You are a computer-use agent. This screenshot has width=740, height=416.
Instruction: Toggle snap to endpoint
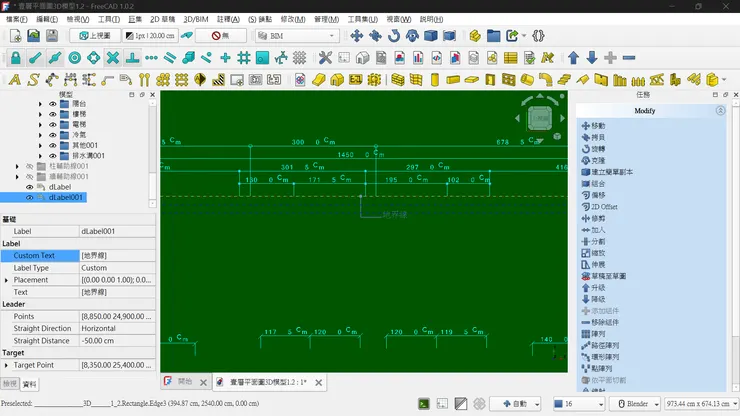pyautogui.click(x=35, y=58)
